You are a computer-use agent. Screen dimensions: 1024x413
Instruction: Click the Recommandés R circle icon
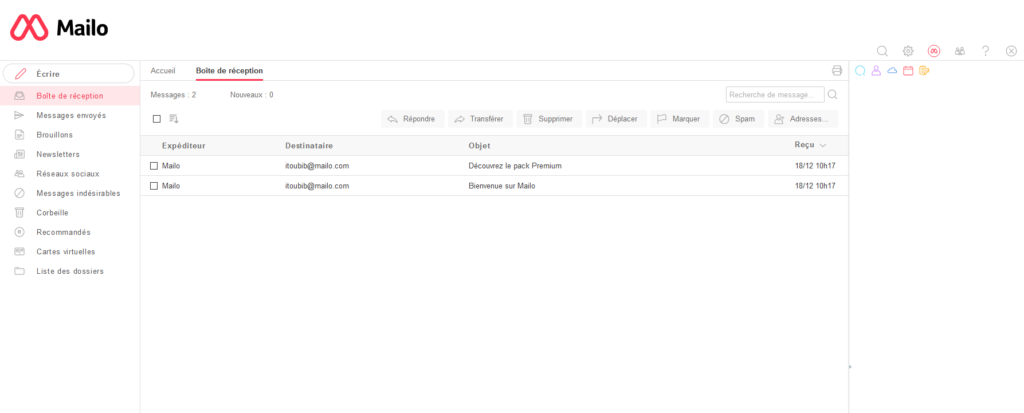tap(20, 232)
